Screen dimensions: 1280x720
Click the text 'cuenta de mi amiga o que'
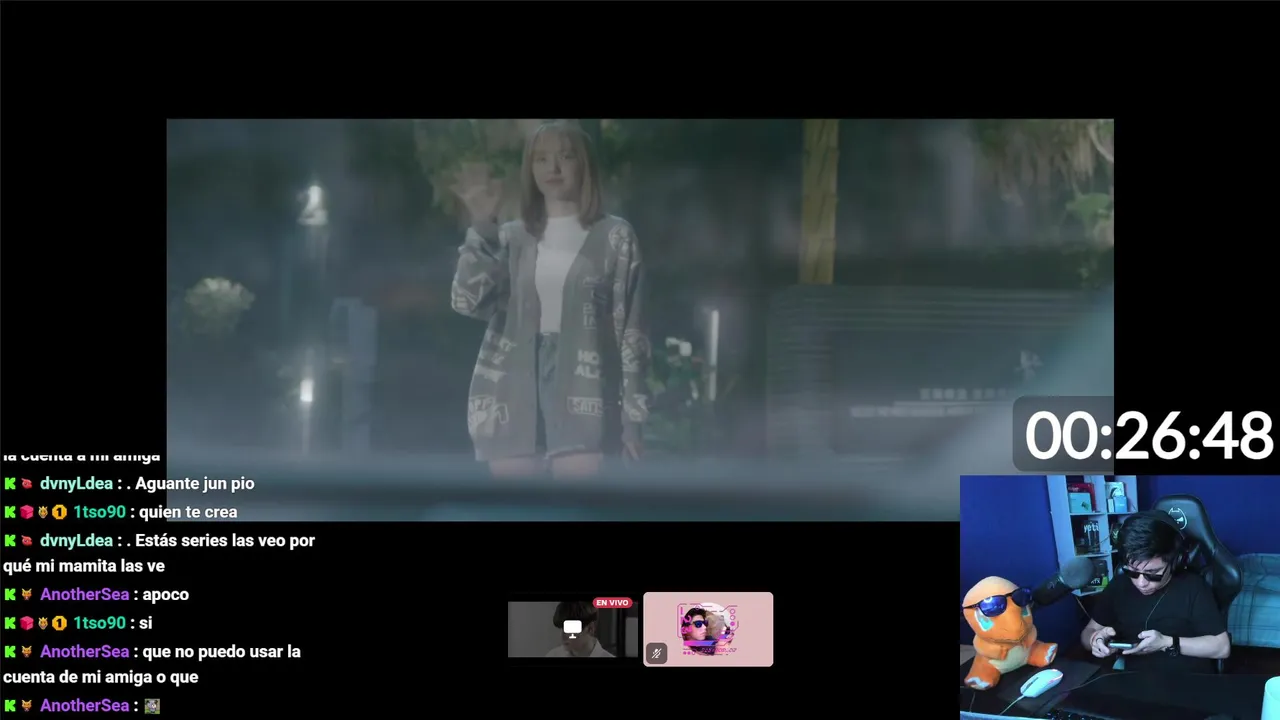point(101,678)
